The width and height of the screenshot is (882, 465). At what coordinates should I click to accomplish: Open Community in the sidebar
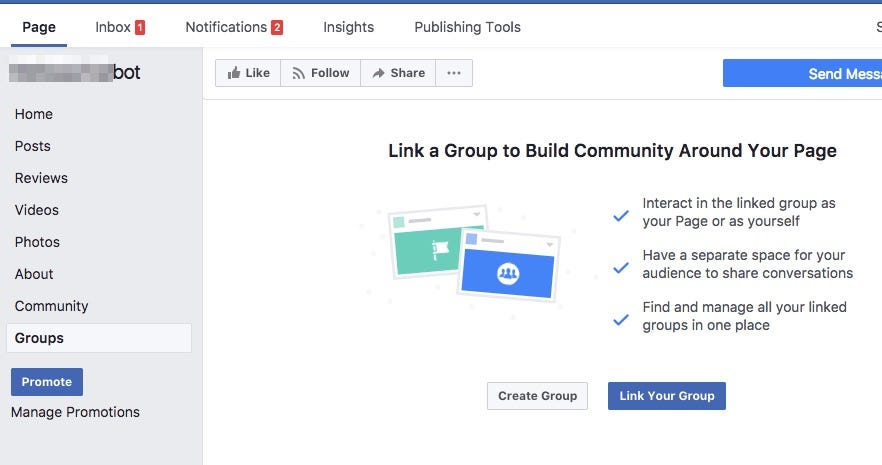point(51,306)
